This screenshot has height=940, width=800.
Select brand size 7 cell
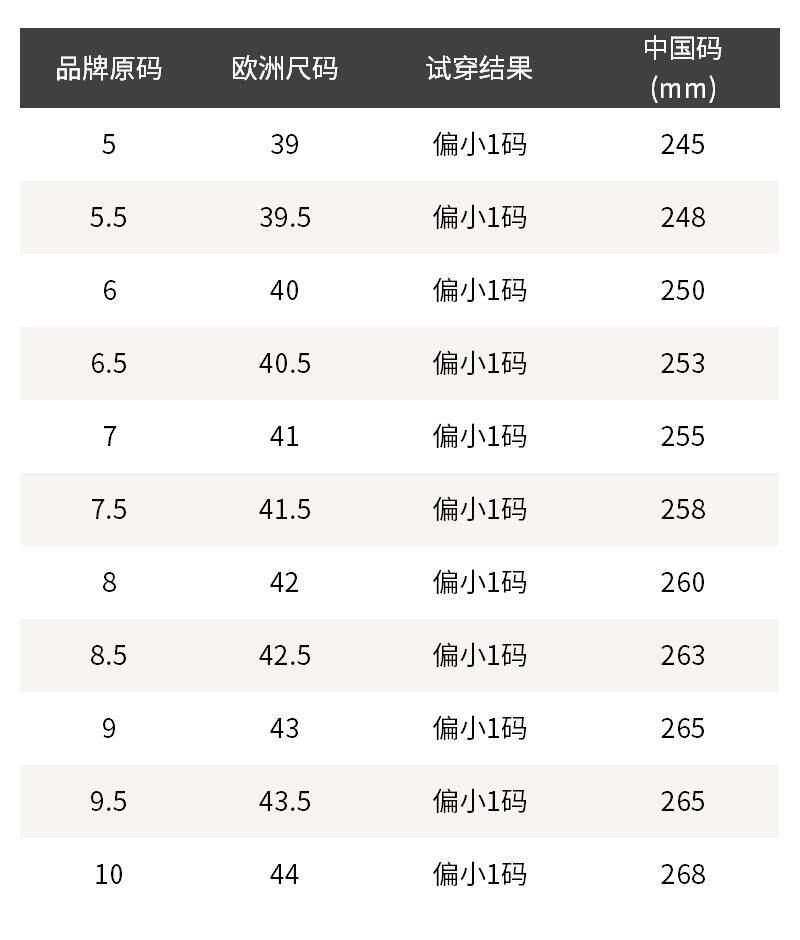(108, 437)
